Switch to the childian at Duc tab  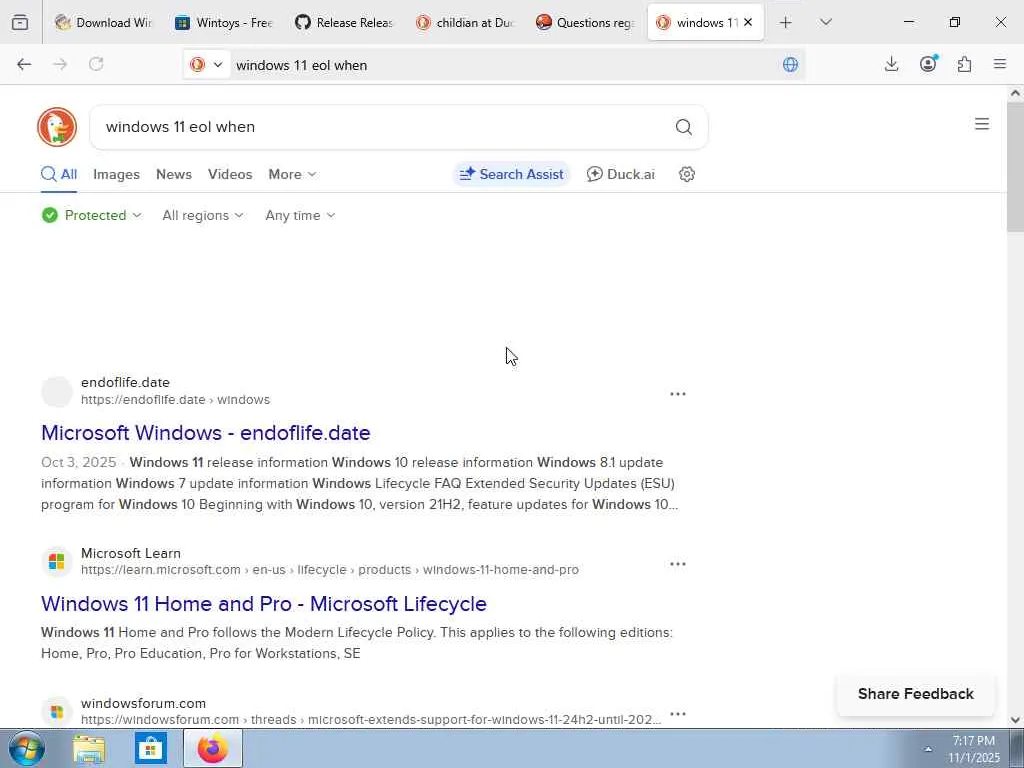(x=464, y=23)
